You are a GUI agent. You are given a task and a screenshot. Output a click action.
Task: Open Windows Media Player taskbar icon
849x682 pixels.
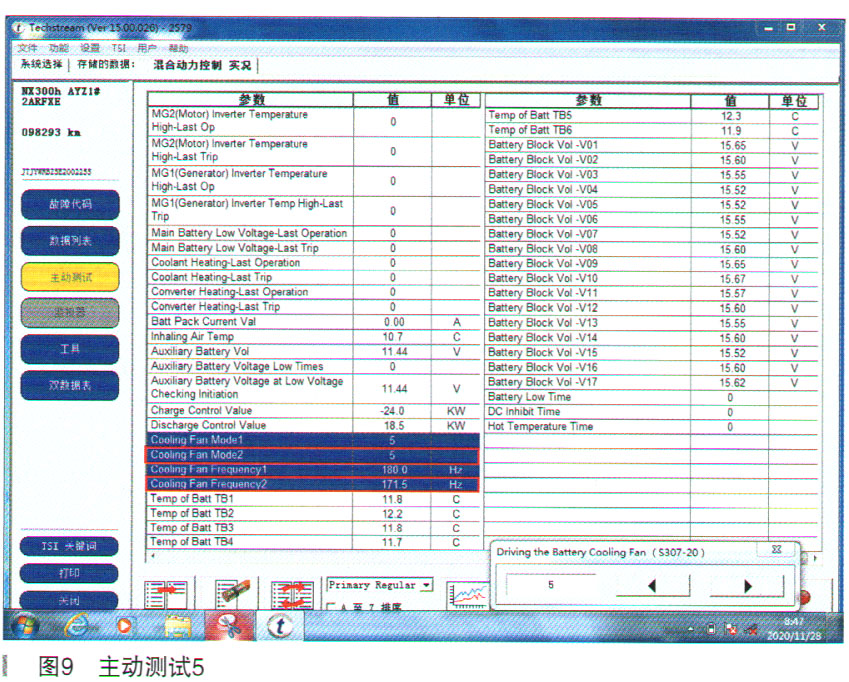tap(124, 626)
